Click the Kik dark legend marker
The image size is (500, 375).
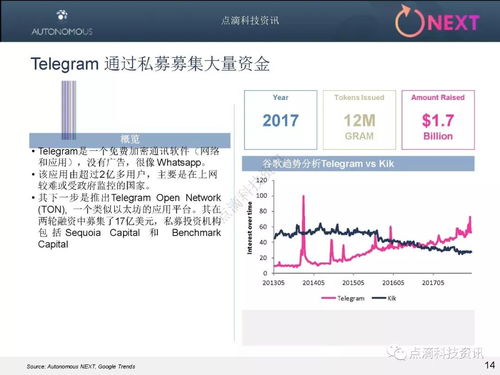tap(379, 298)
